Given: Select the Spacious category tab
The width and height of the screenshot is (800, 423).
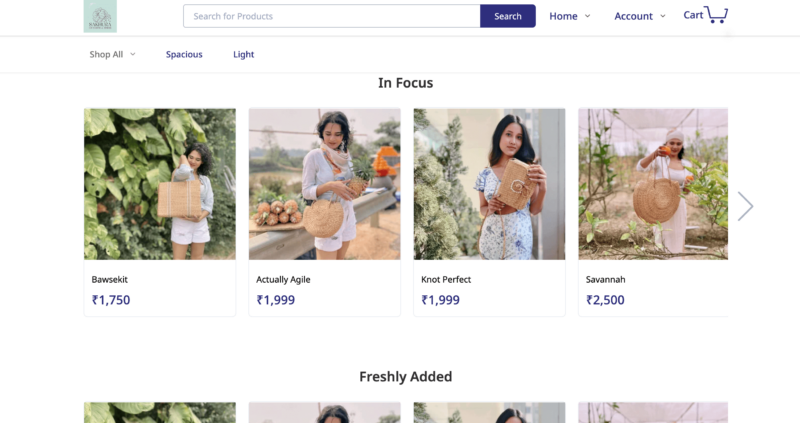Looking at the screenshot, I should (x=184, y=54).
